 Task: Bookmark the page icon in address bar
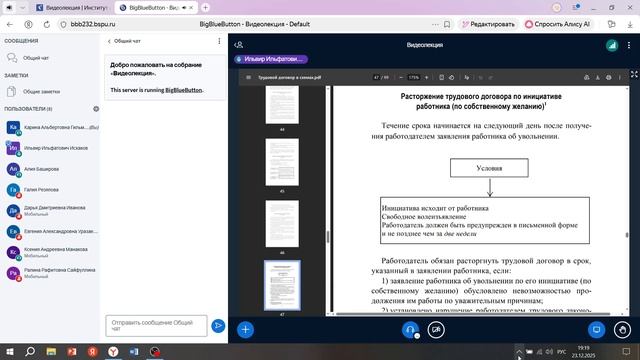coord(447,24)
